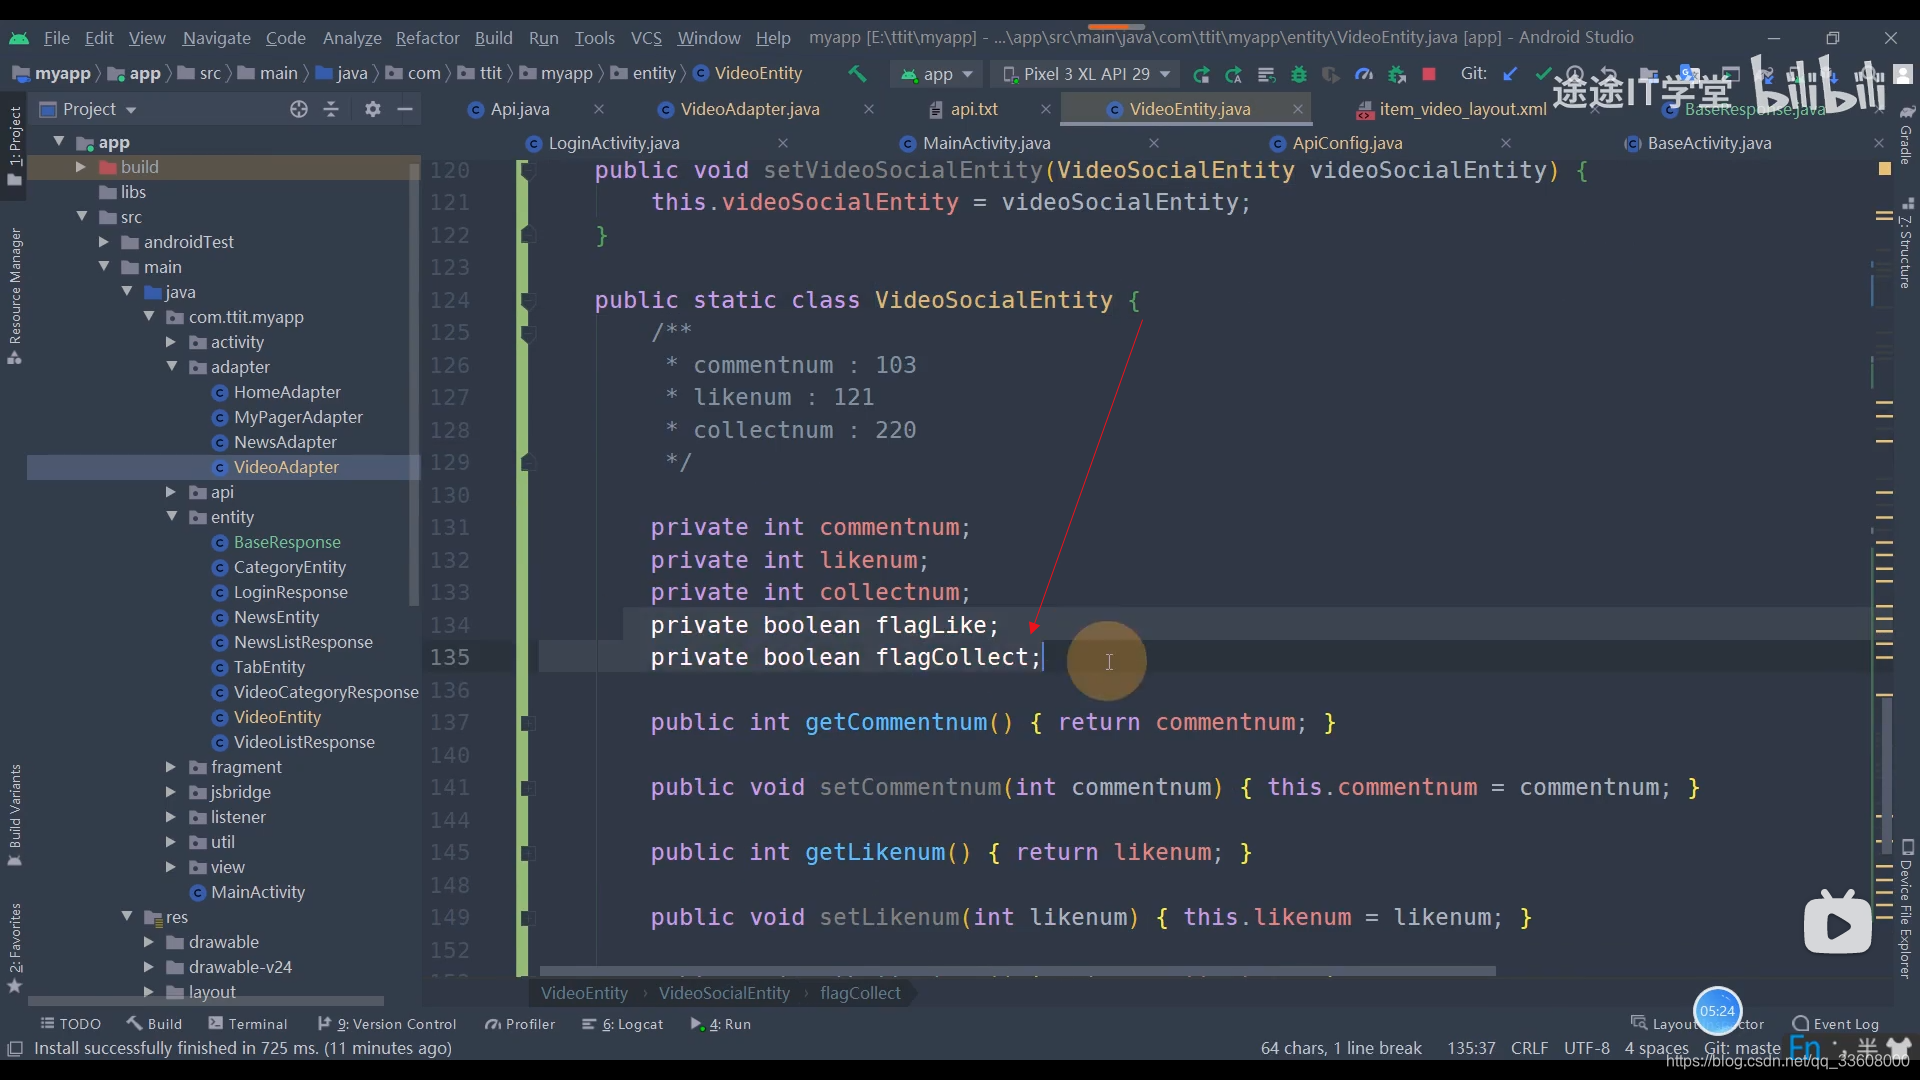Expand the drawable-v24 folder
The width and height of the screenshot is (1920, 1080).
tap(148, 967)
